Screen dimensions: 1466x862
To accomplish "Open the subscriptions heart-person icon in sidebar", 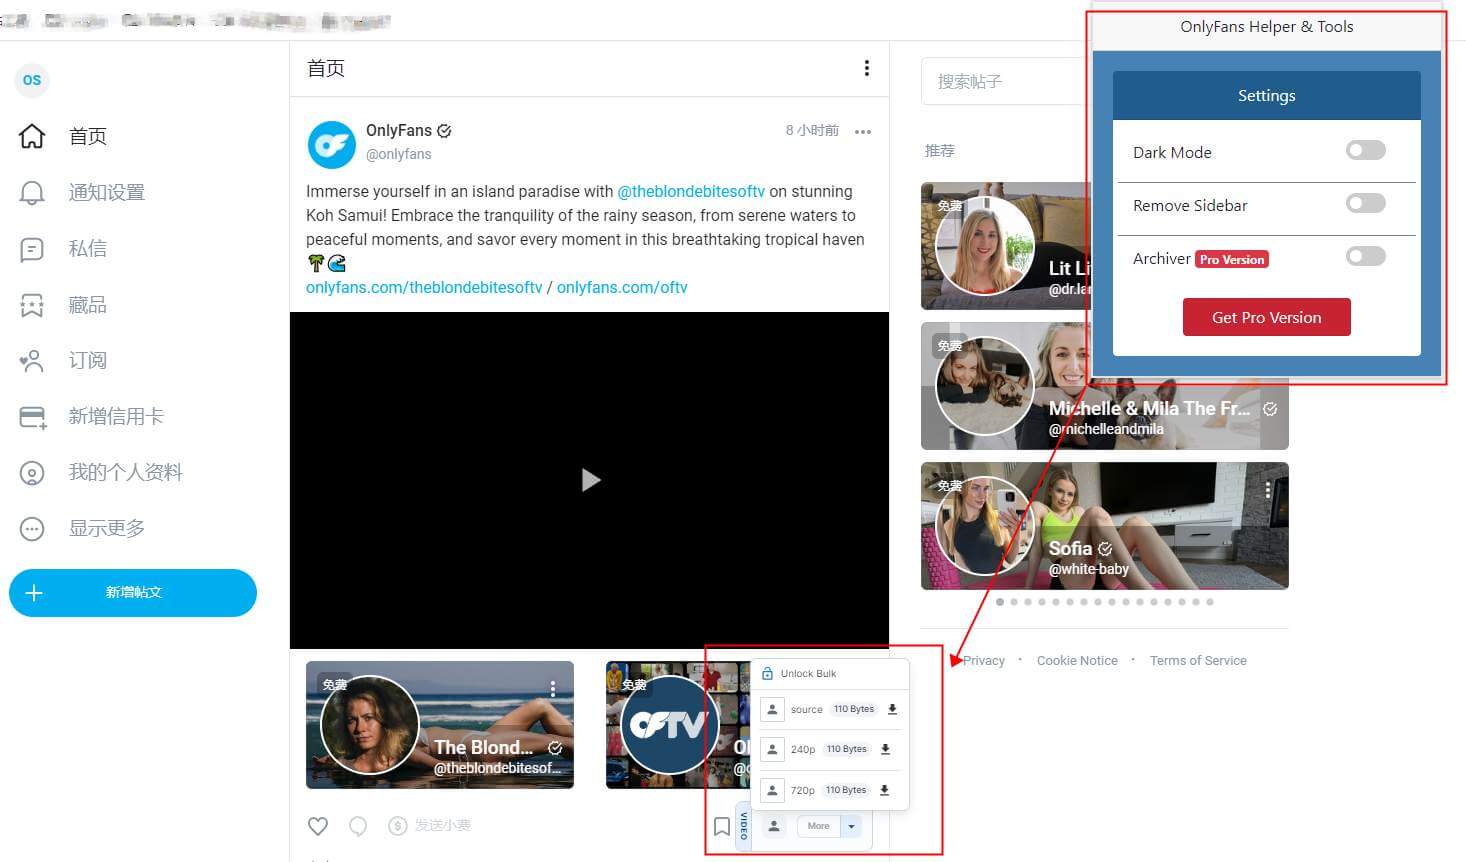I will click(32, 361).
